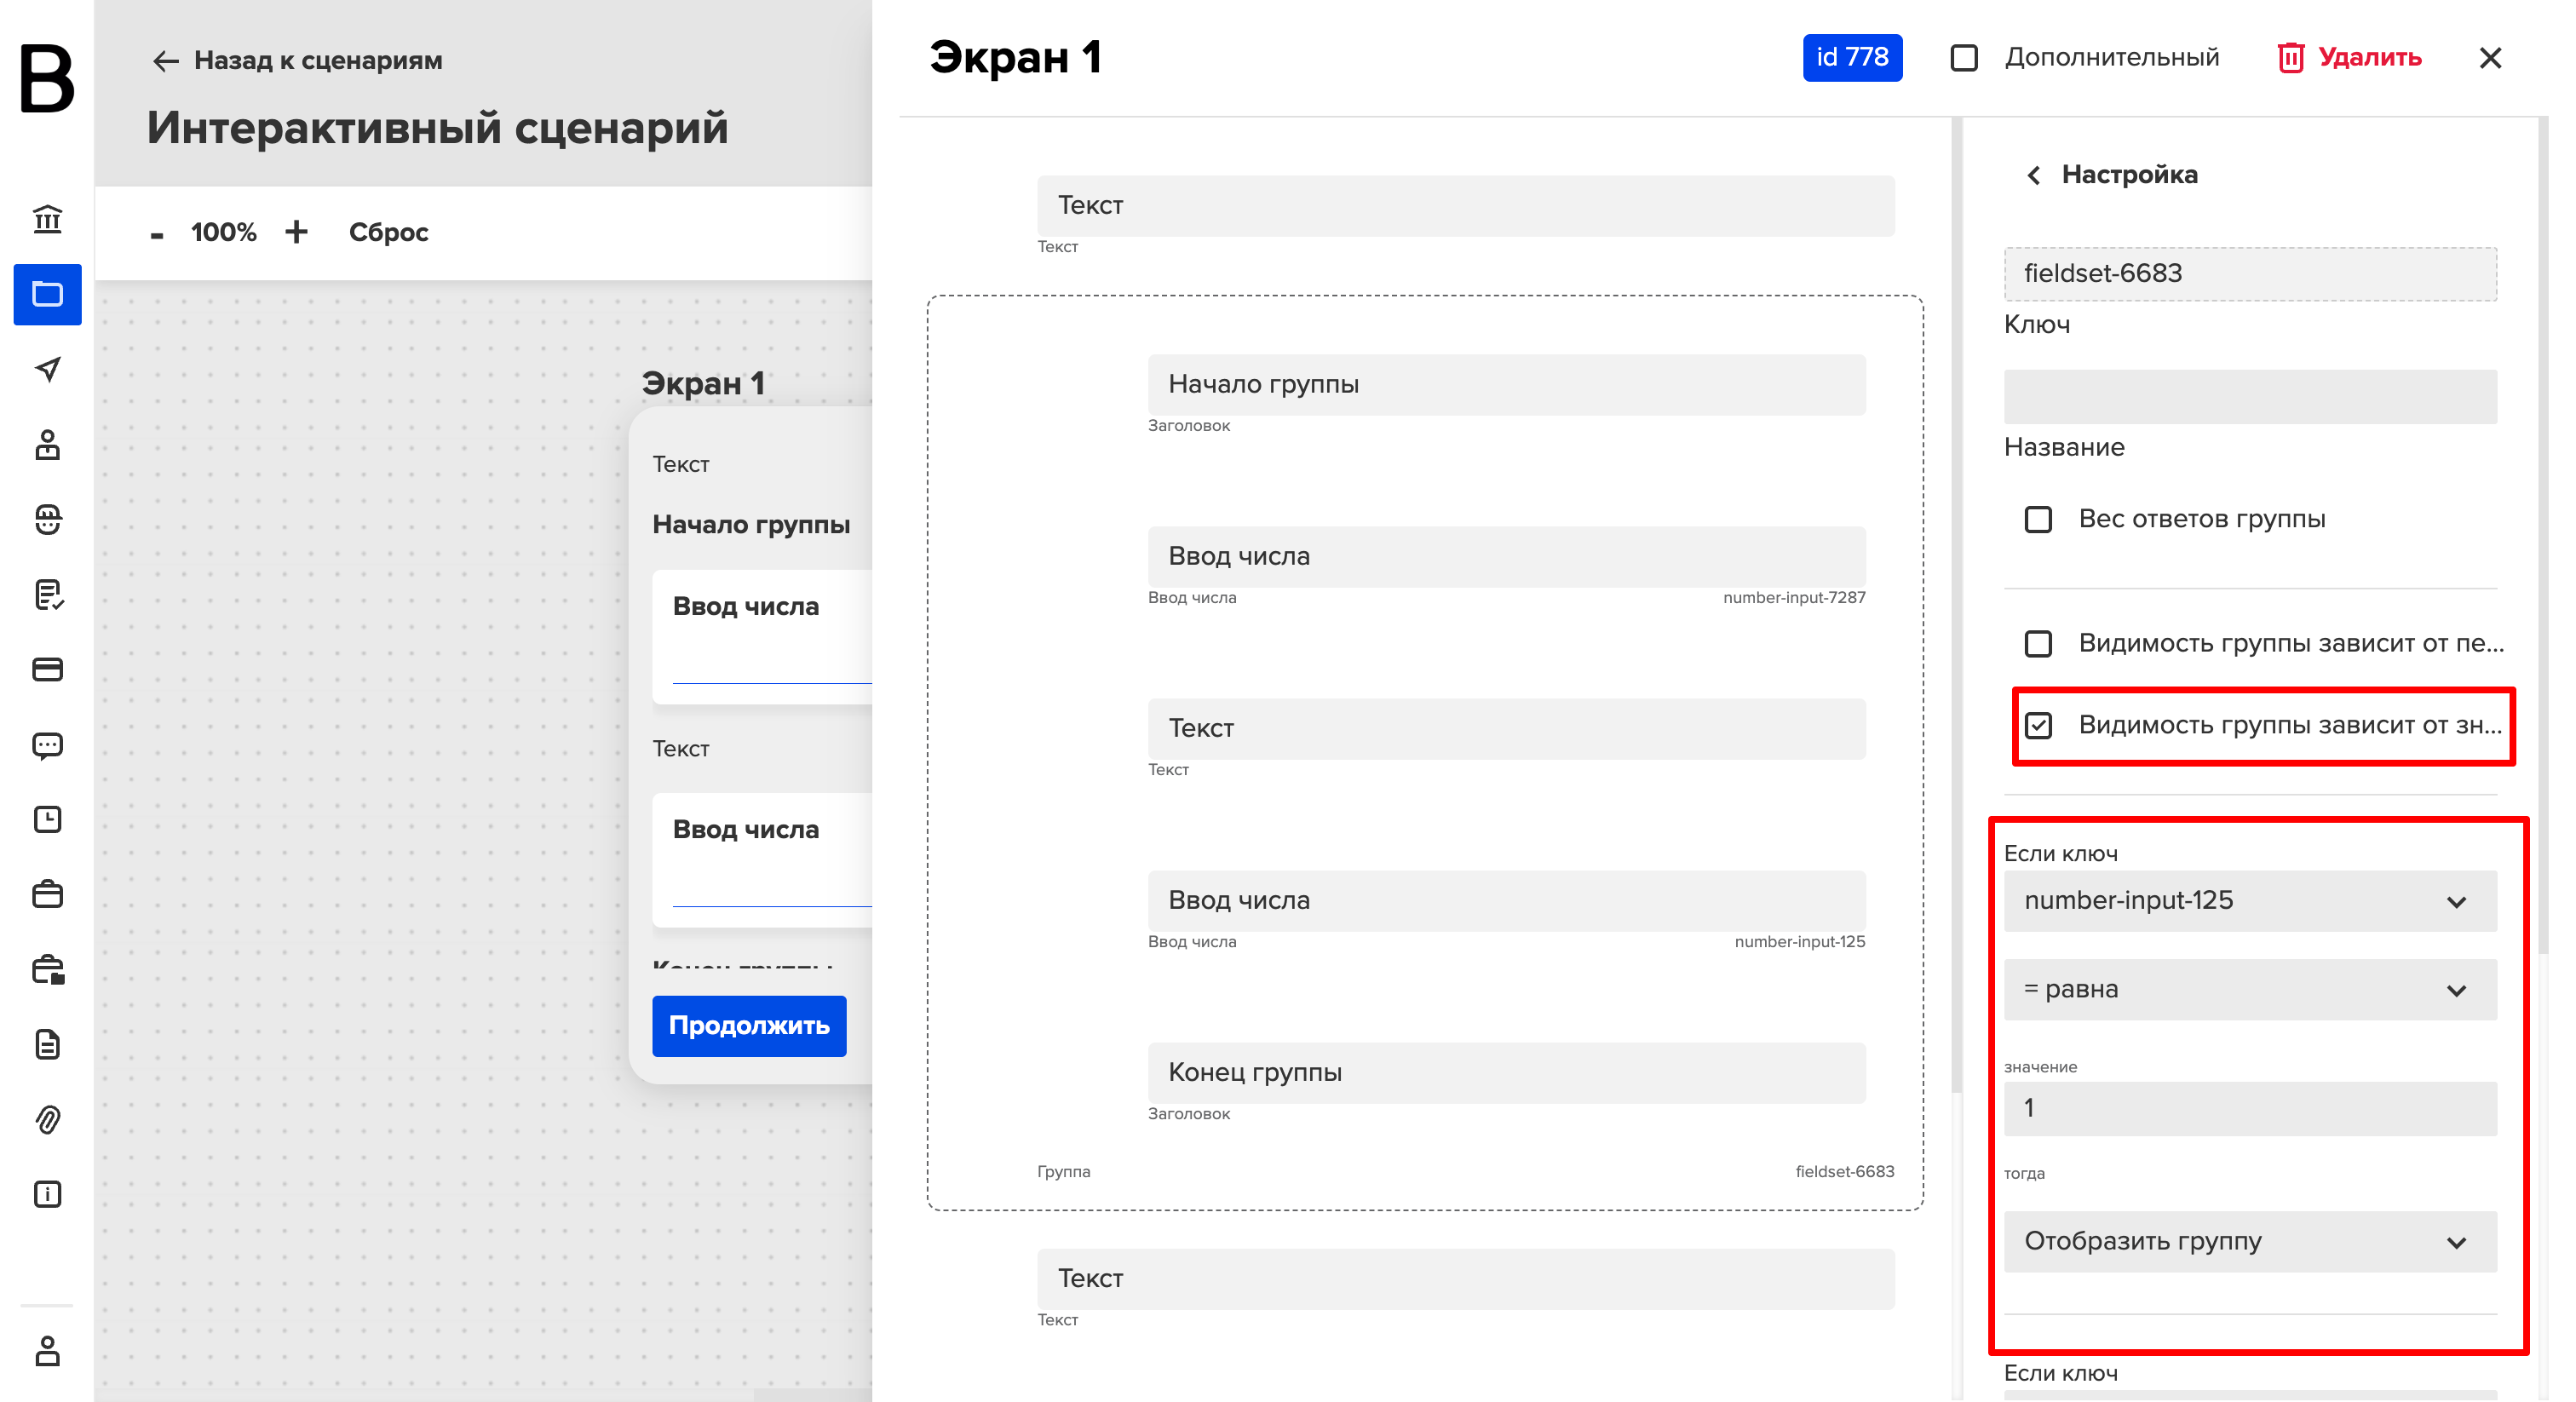
Task: Click the id 778 badge
Action: (x=1852, y=58)
